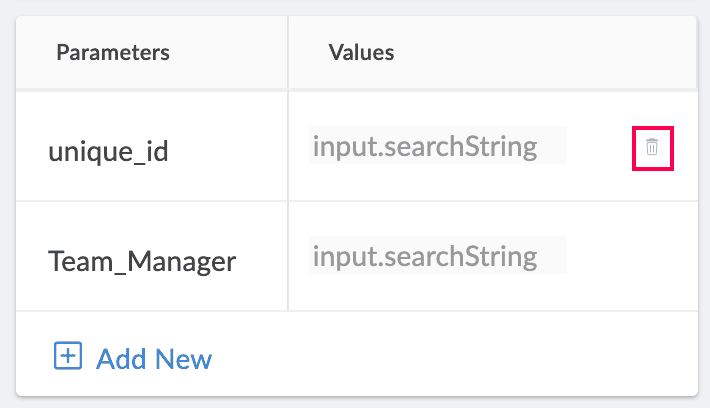Focus the Team_Manager value input field

437,256
